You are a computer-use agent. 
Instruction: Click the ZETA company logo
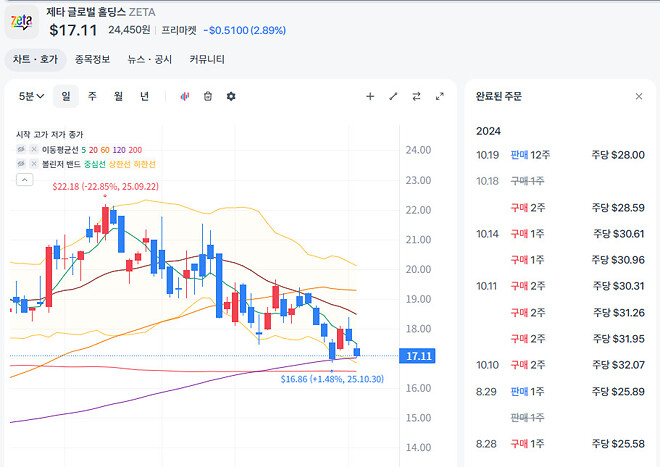click(22, 21)
